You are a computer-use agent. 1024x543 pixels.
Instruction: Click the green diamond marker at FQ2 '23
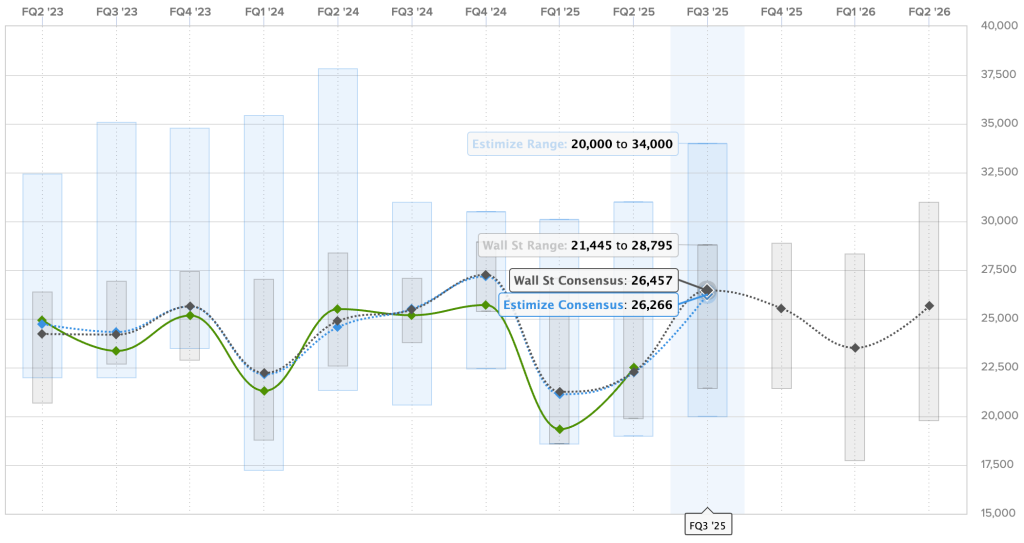point(42,321)
